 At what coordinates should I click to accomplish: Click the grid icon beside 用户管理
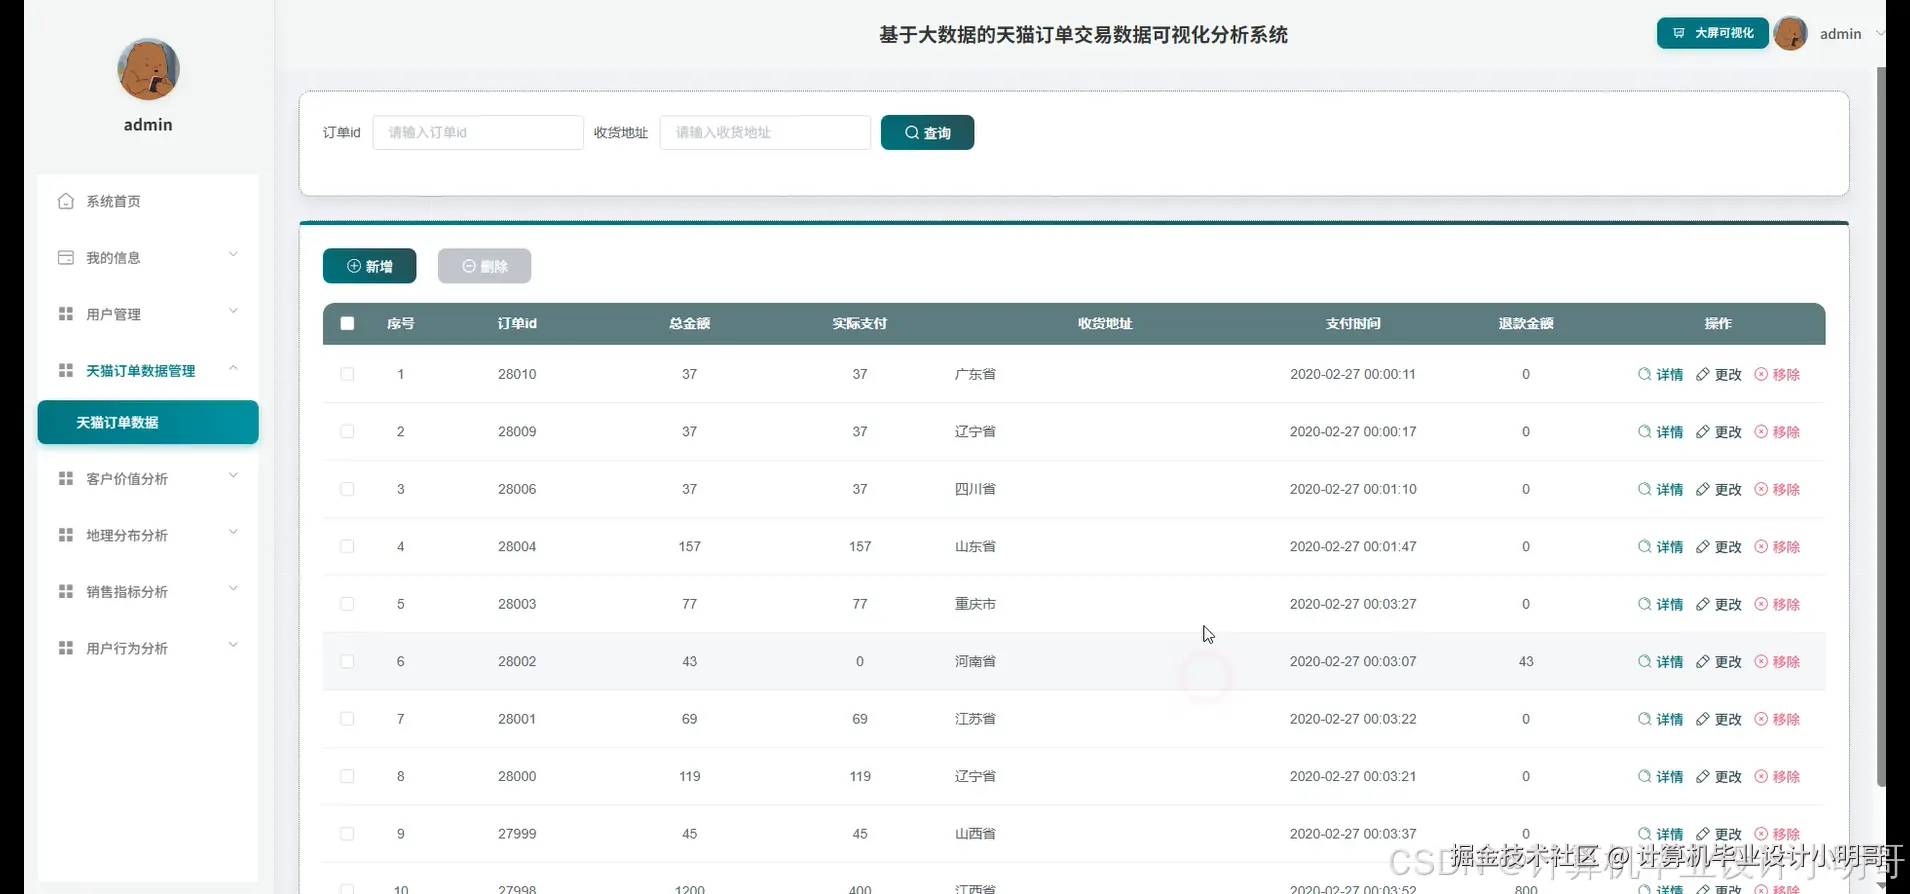coord(66,314)
